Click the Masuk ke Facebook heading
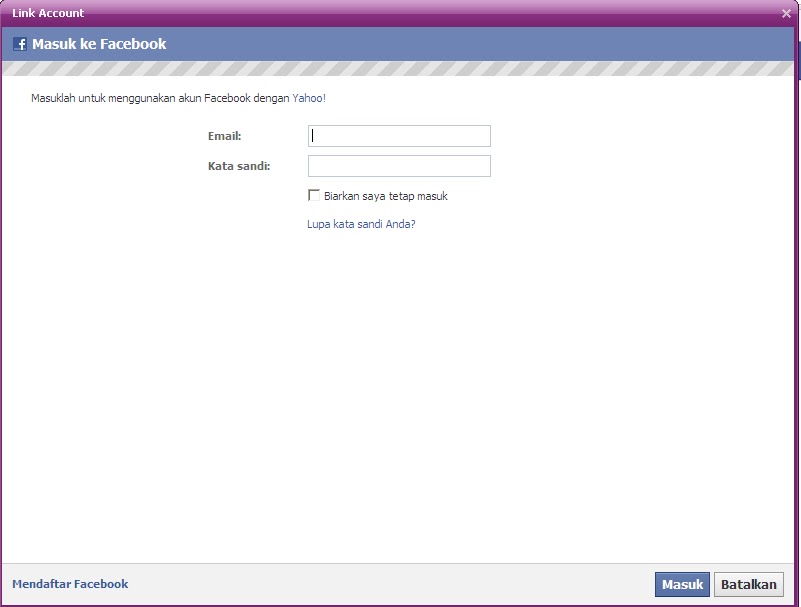The width and height of the screenshot is (801, 607). pyautogui.click(x=99, y=44)
